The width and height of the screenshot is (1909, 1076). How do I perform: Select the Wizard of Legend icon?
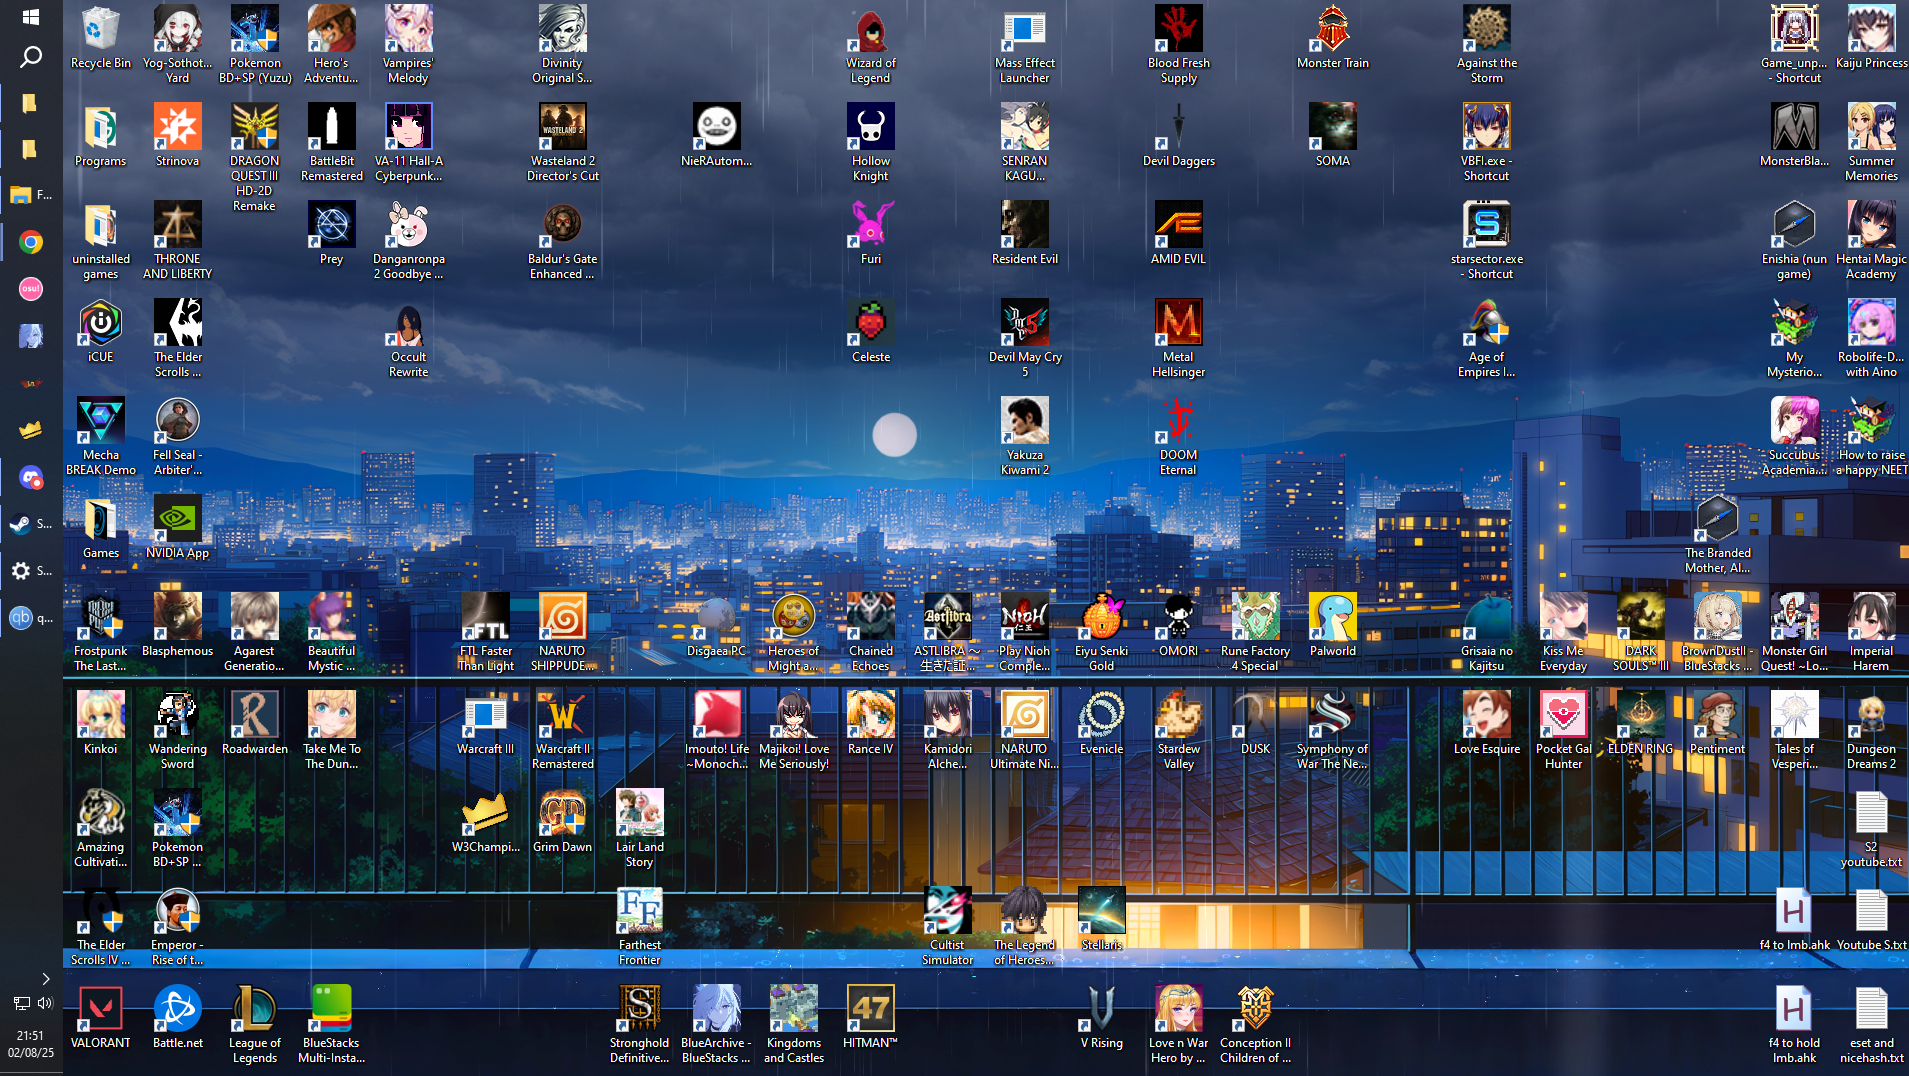[870, 45]
